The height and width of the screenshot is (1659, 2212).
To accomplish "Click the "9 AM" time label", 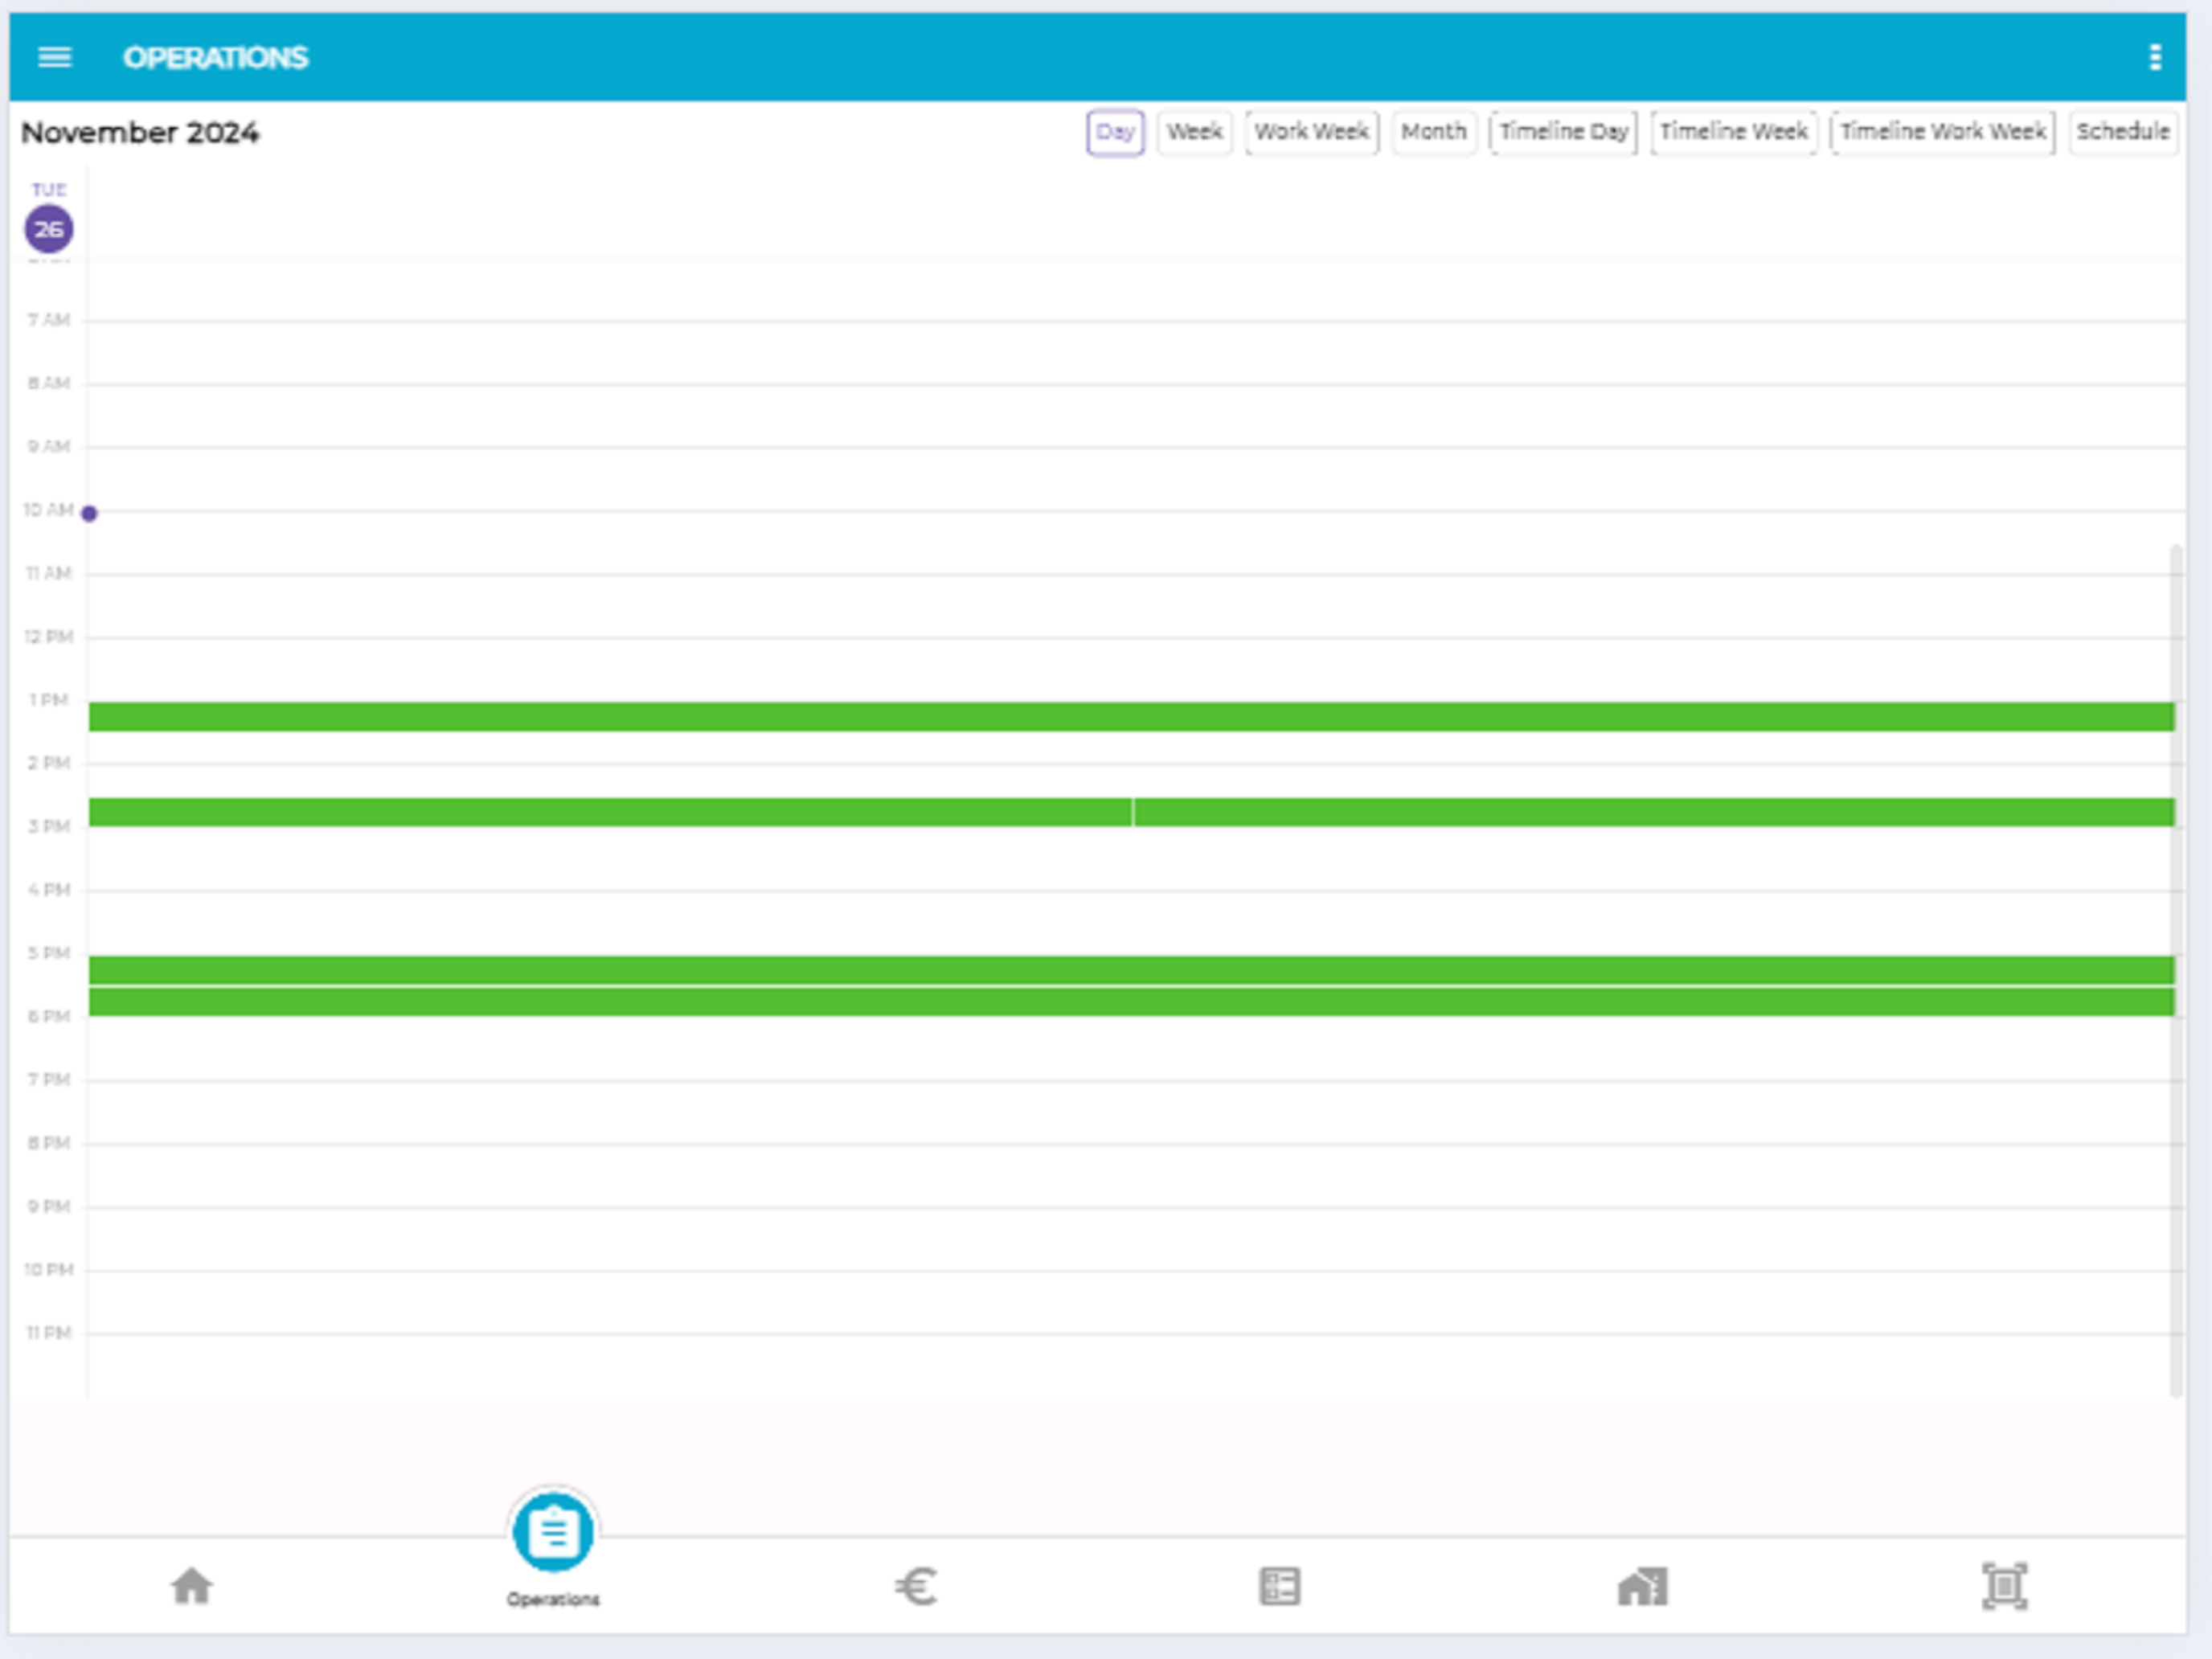I will 49,446.
